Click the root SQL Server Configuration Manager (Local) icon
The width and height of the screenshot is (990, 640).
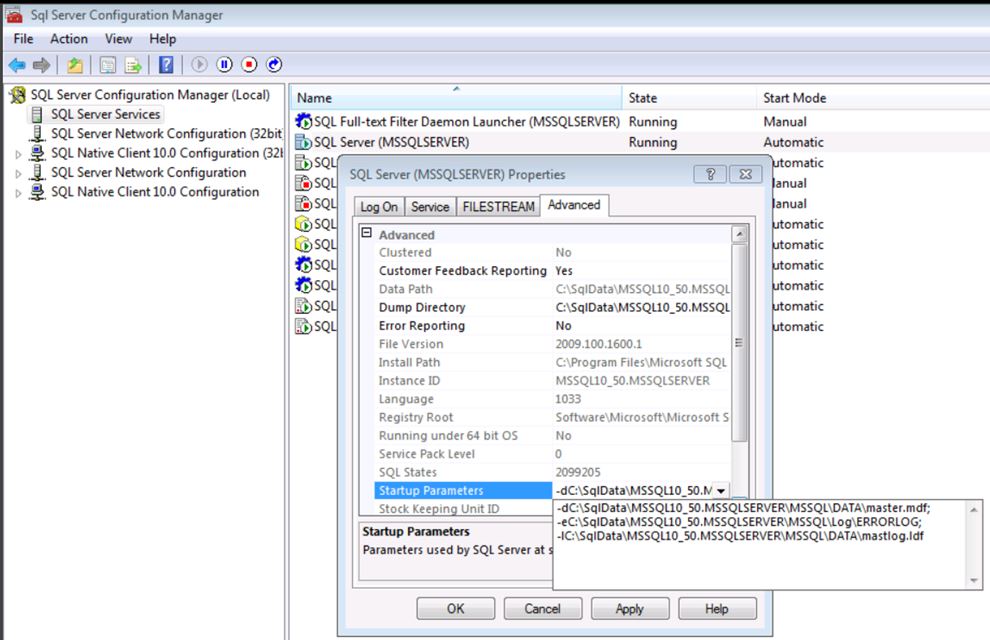(x=18, y=95)
